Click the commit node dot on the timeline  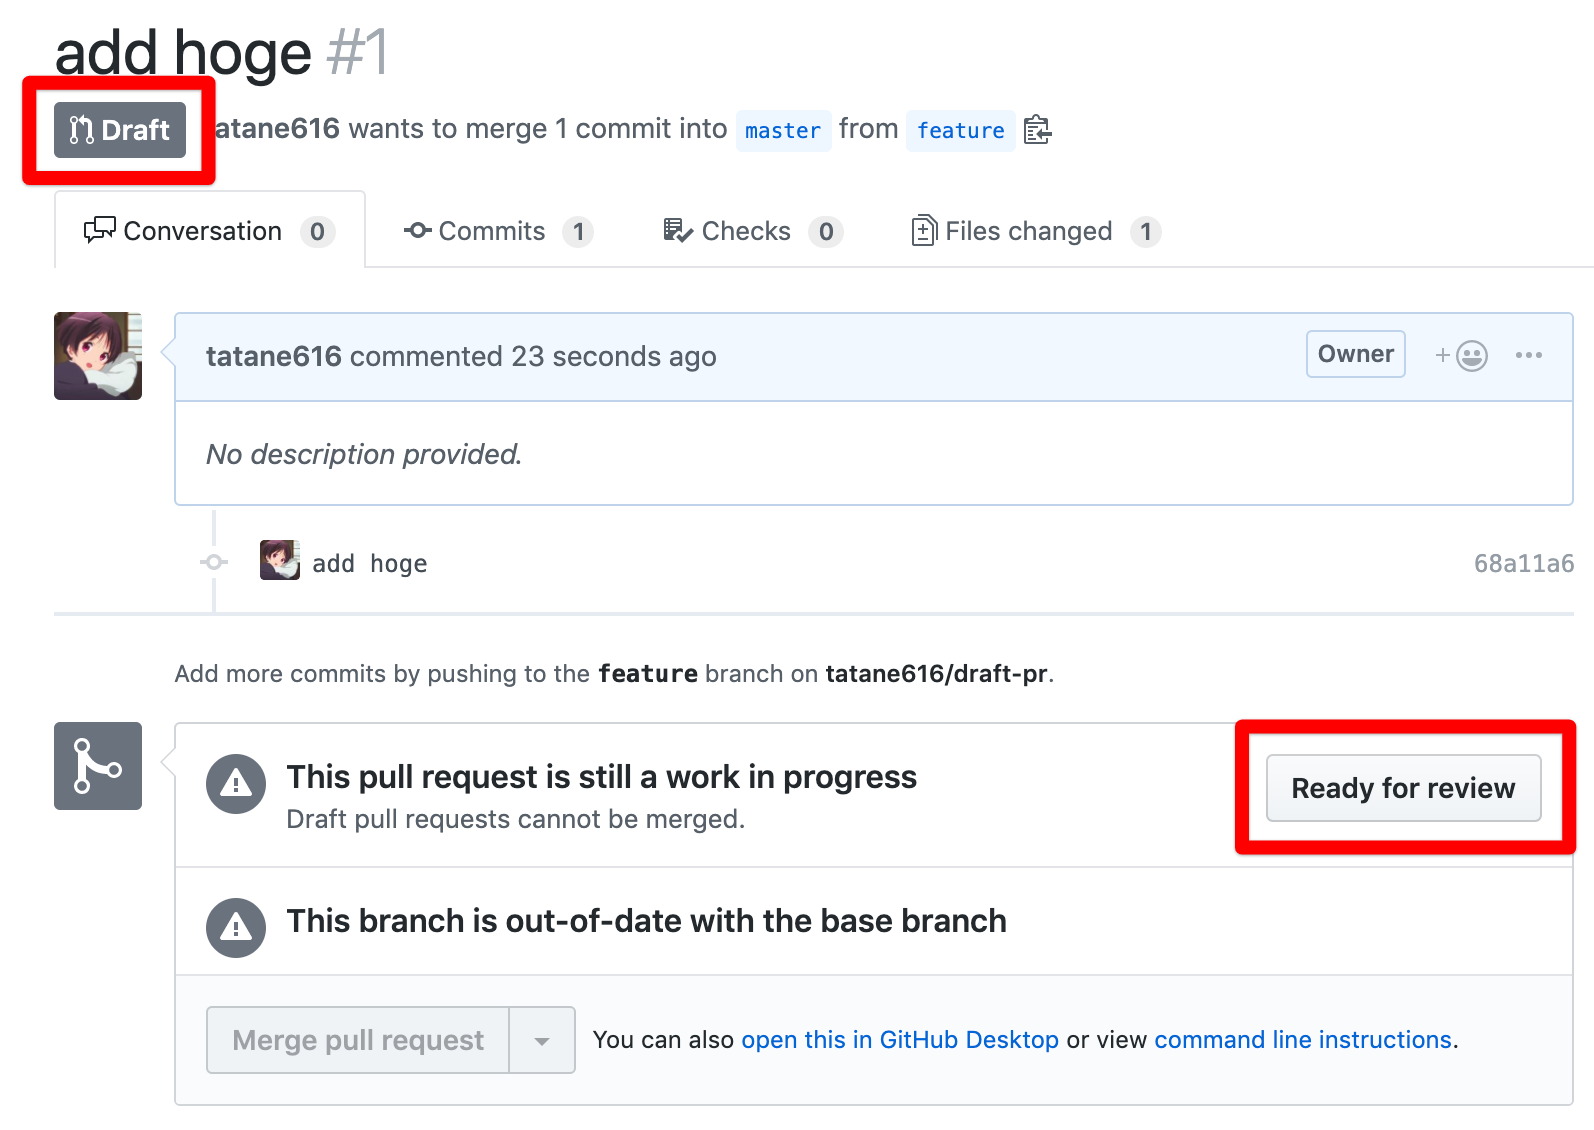point(213,562)
